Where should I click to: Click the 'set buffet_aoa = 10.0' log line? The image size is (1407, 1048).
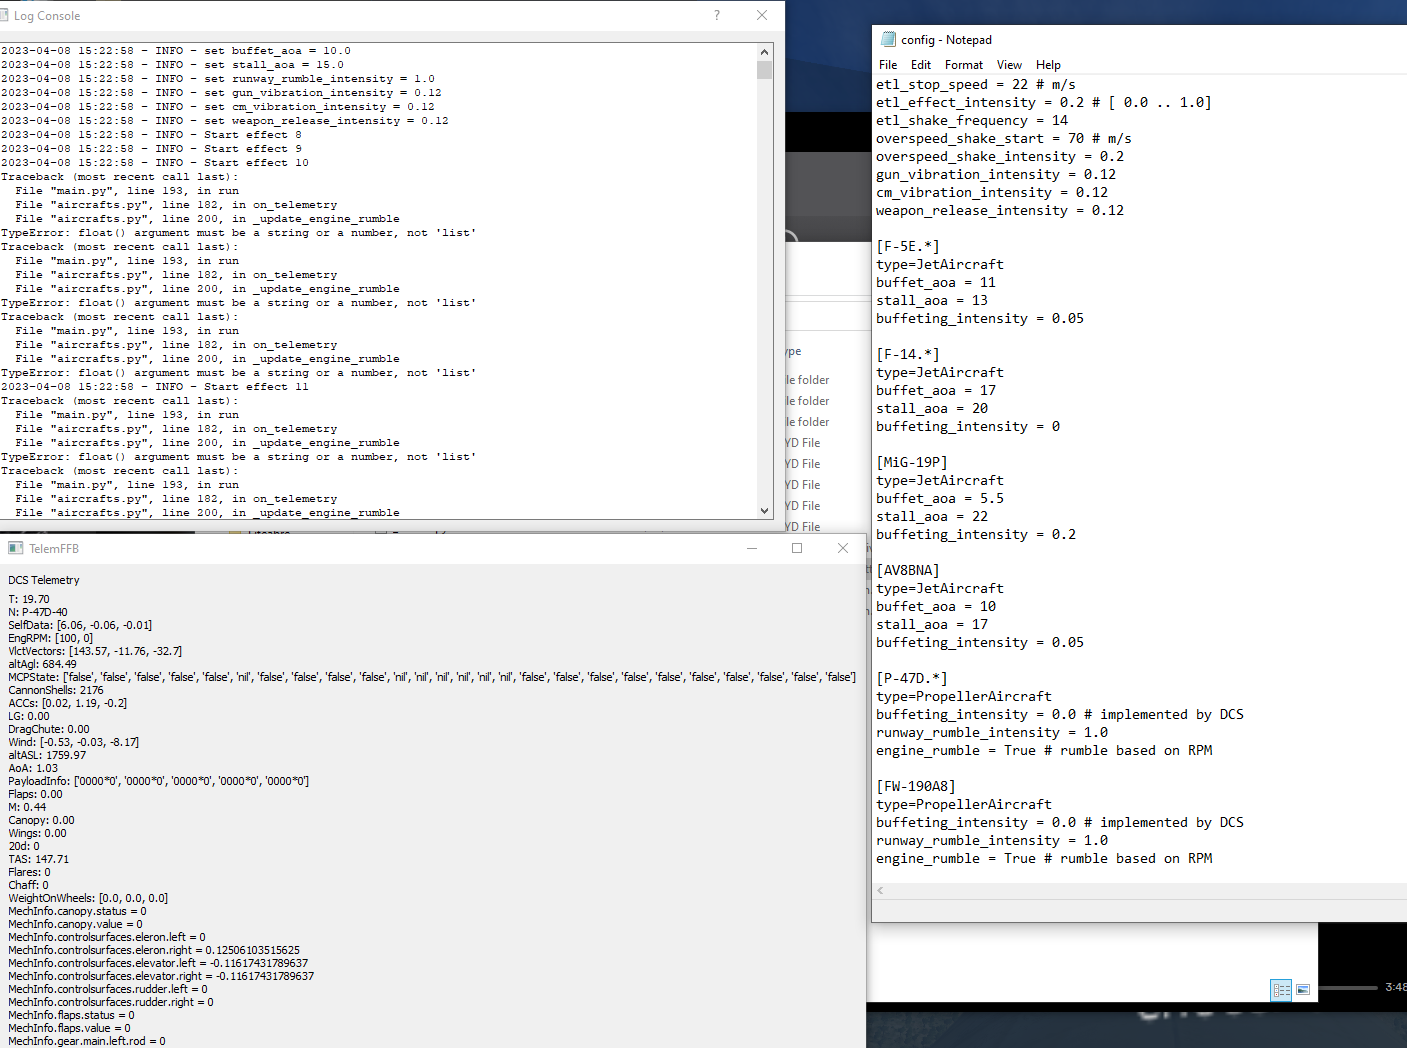[x=176, y=51]
